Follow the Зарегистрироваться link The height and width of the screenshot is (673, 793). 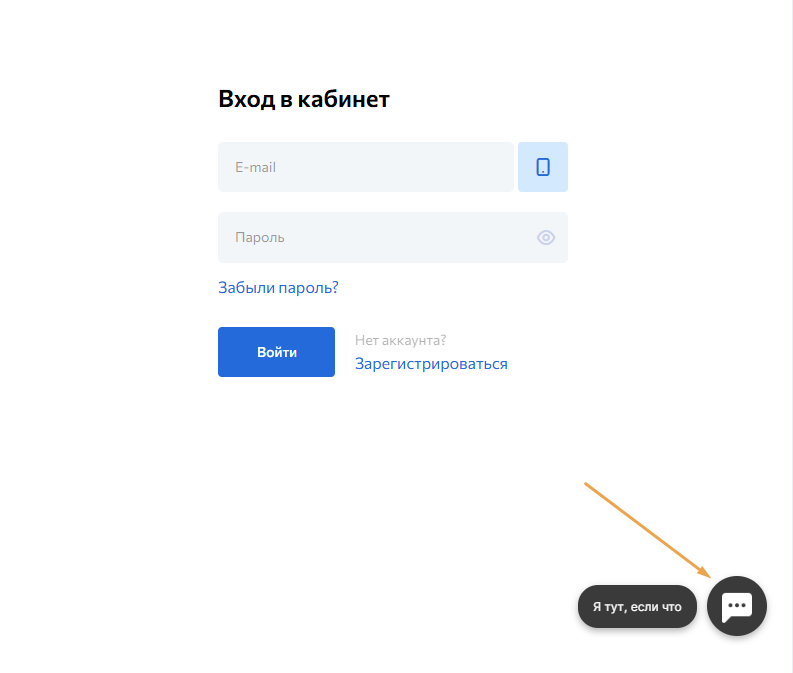point(431,364)
